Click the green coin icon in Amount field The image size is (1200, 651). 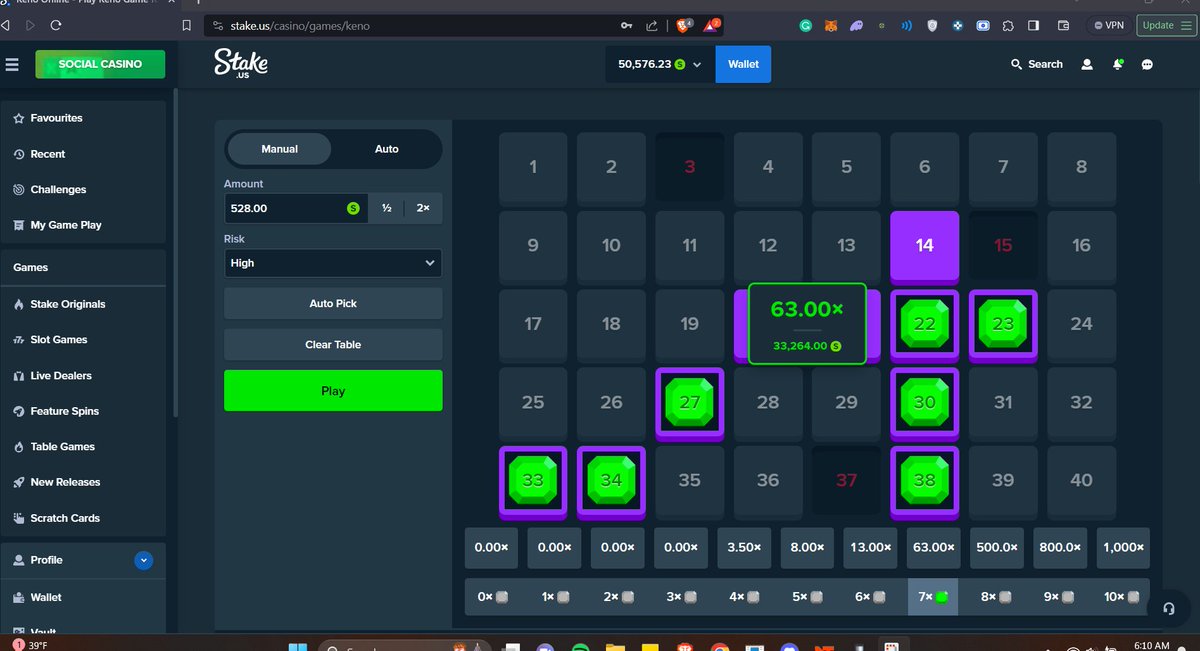coord(353,208)
